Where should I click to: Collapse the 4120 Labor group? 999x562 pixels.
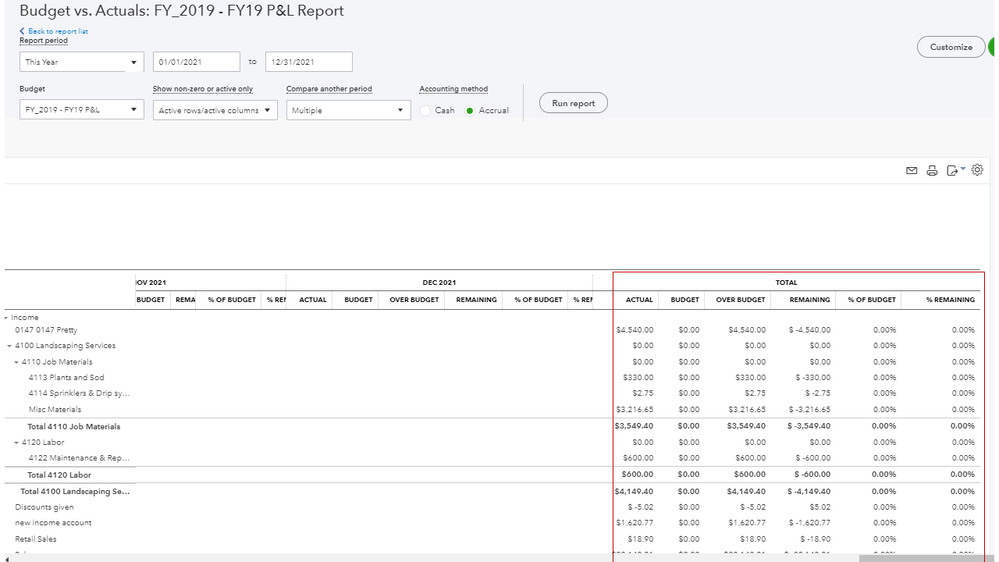click(x=16, y=442)
